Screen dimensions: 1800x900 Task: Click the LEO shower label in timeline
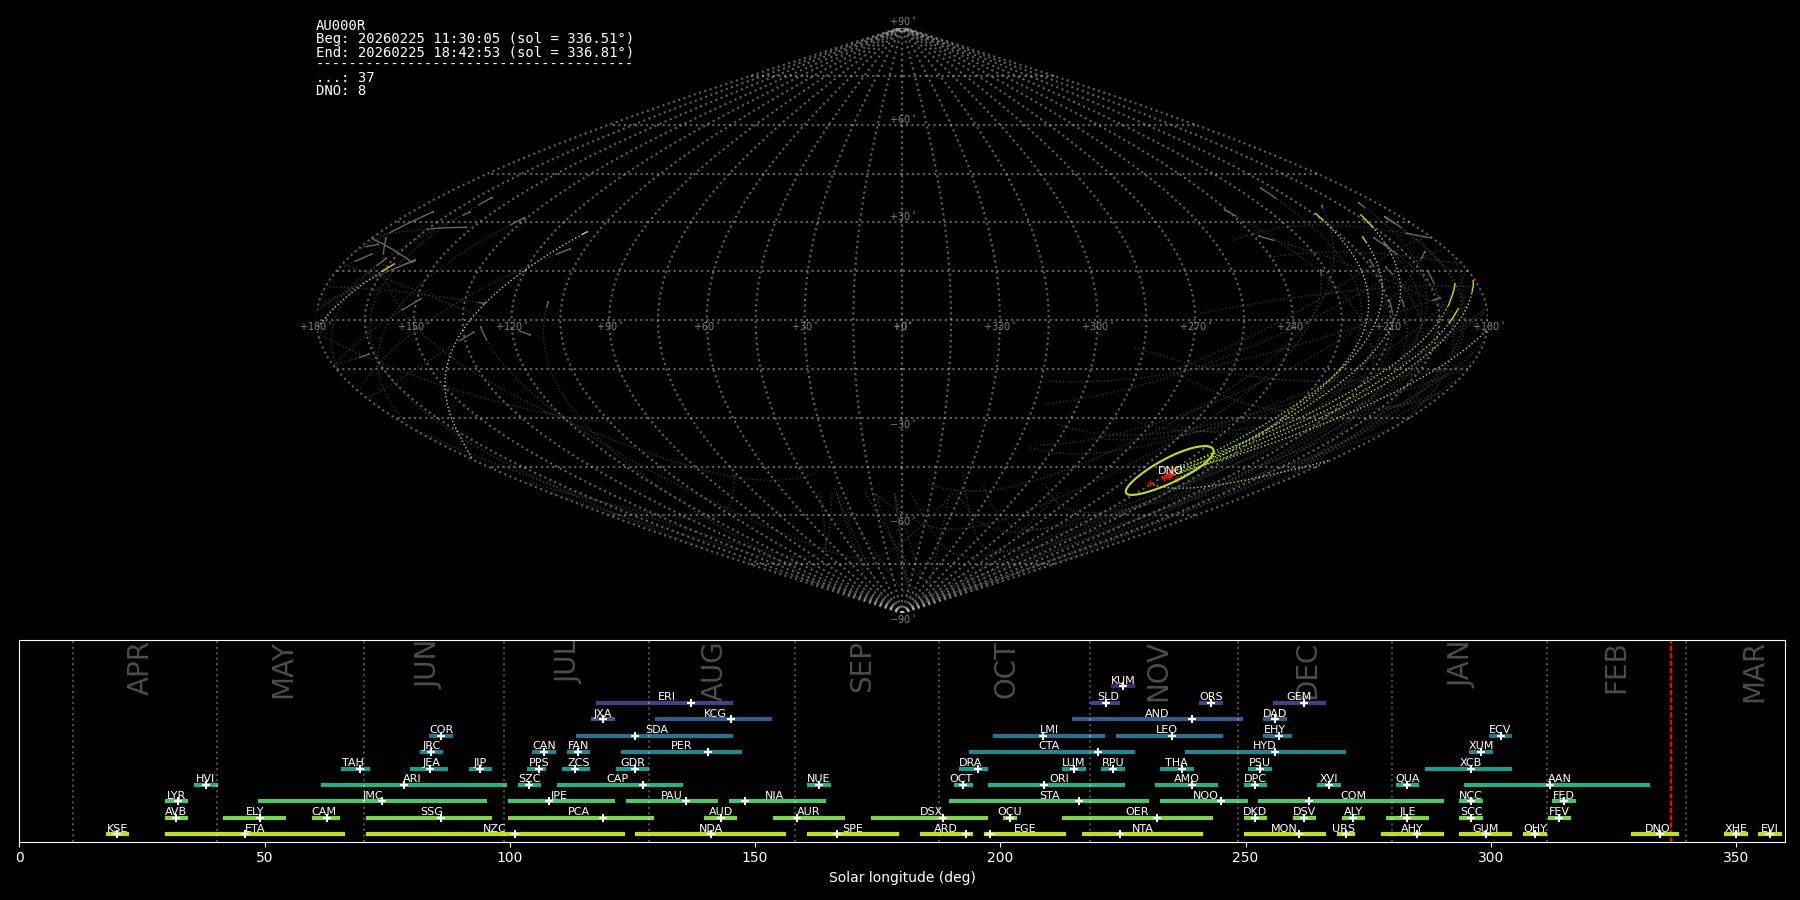pyautogui.click(x=1166, y=730)
